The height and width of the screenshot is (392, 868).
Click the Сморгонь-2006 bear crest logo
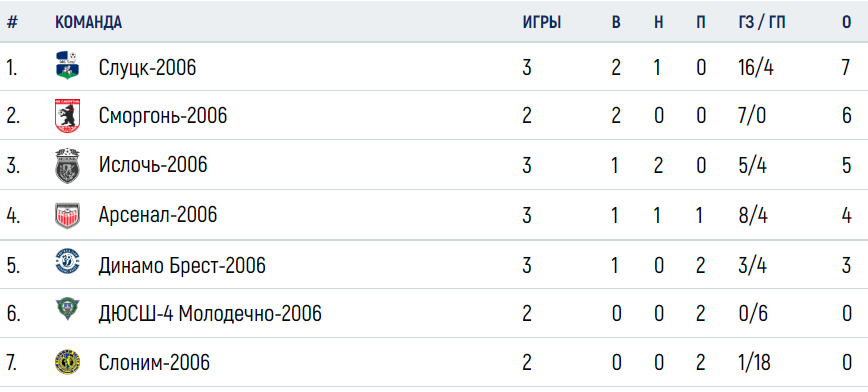[67, 116]
